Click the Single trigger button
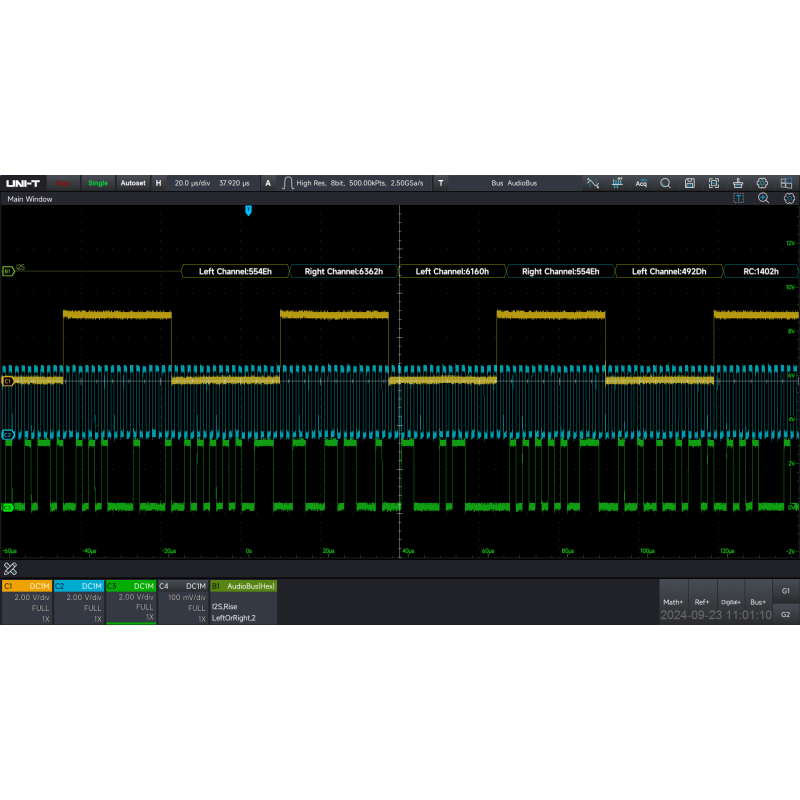800x800 pixels. (x=97, y=183)
